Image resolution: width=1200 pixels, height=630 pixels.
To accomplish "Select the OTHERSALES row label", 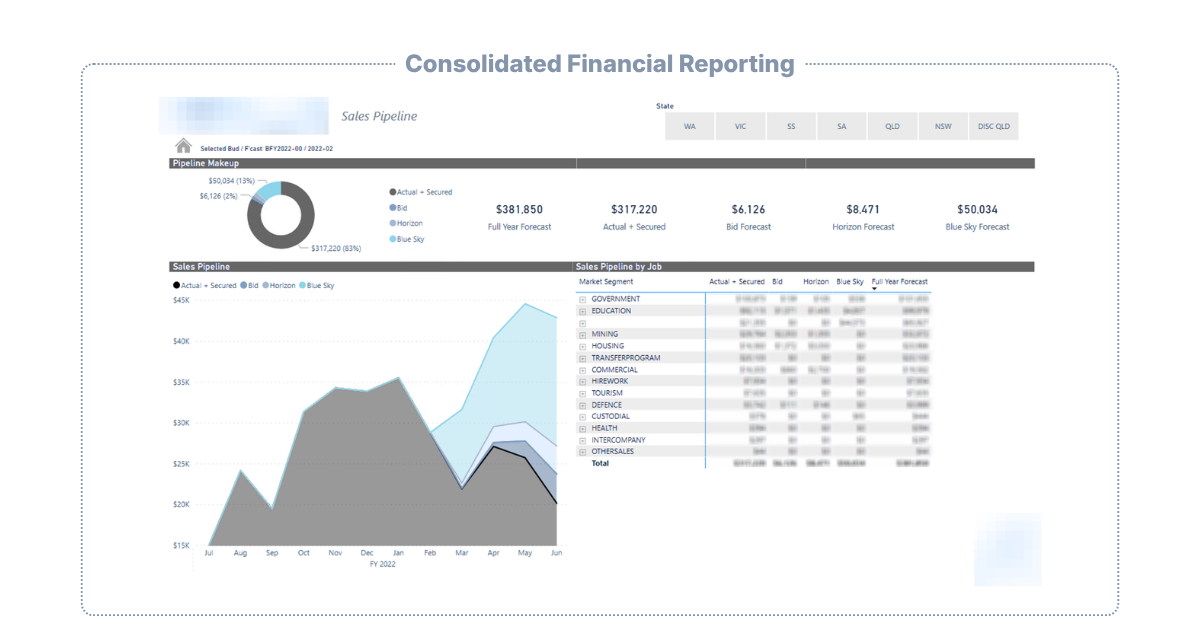I will (612, 451).
